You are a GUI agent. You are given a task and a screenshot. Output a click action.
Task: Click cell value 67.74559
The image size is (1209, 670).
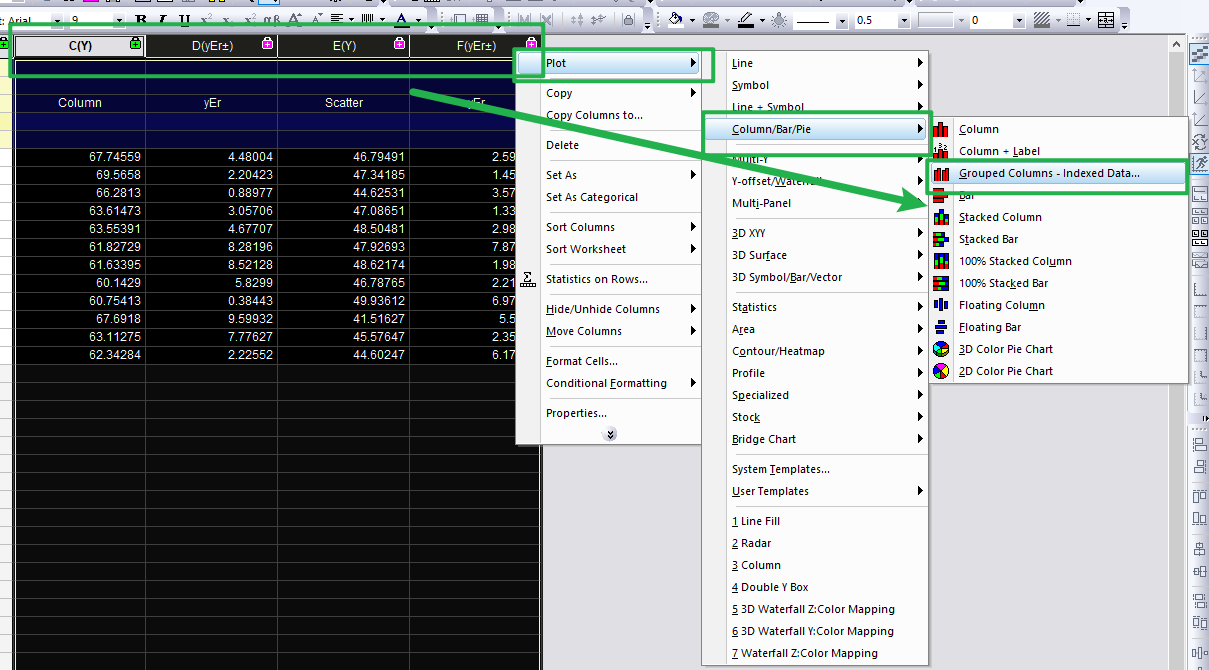pos(80,157)
